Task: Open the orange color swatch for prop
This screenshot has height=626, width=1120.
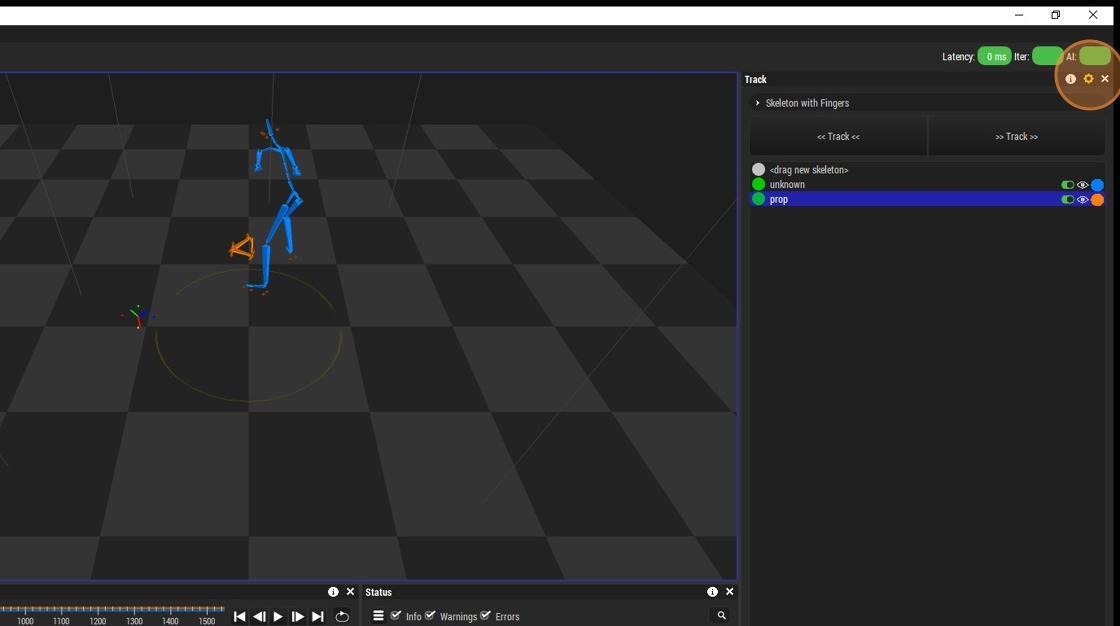Action: (x=1098, y=199)
